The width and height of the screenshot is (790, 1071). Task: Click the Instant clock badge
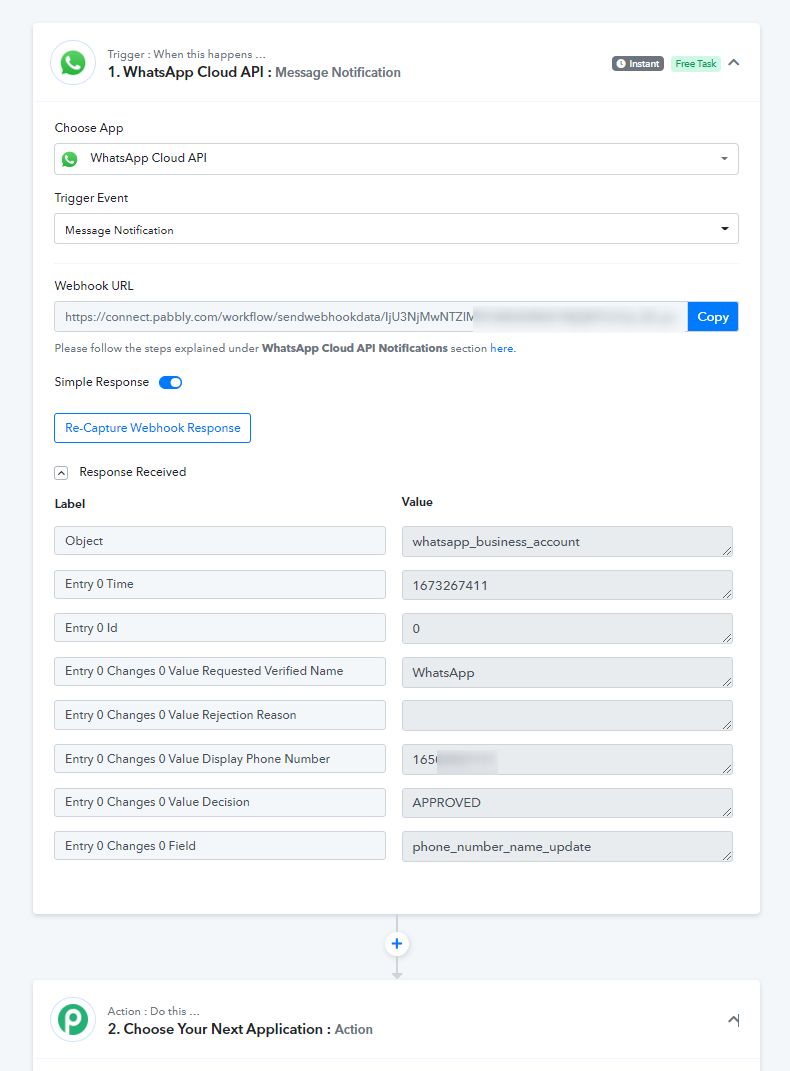tap(638, 64)
